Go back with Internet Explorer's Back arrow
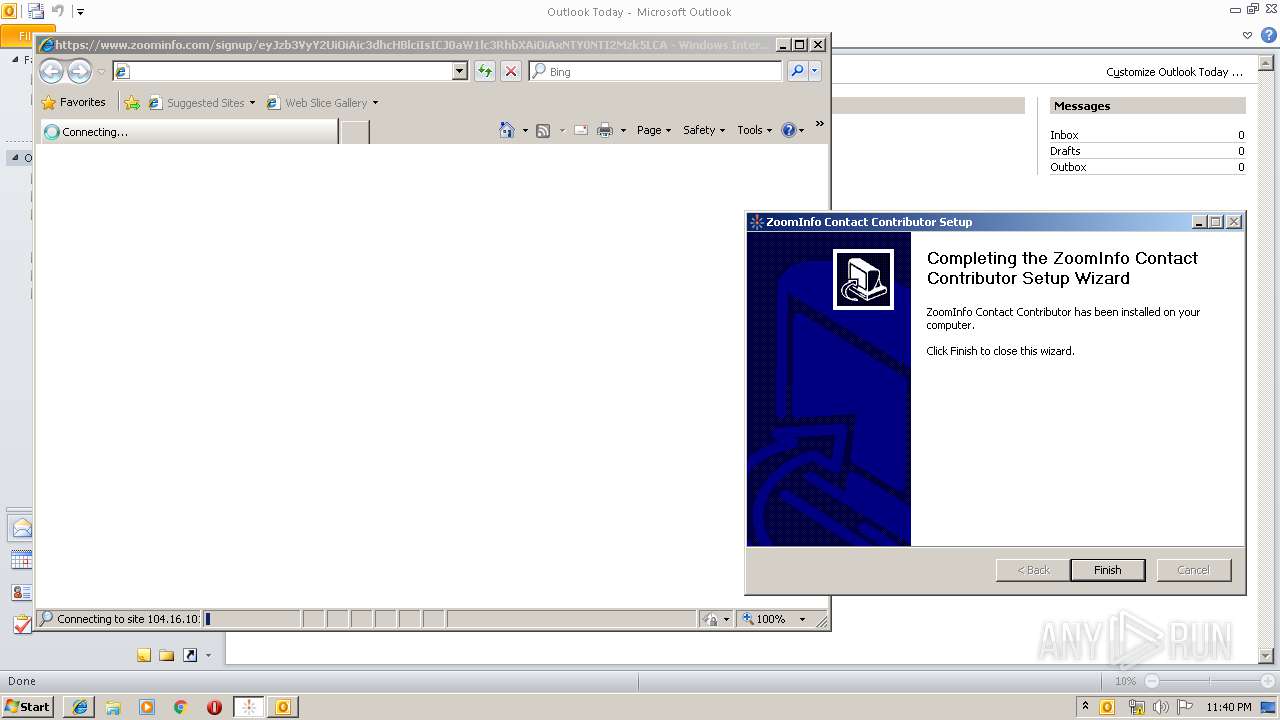The image size is (1280, 720). 51,71
